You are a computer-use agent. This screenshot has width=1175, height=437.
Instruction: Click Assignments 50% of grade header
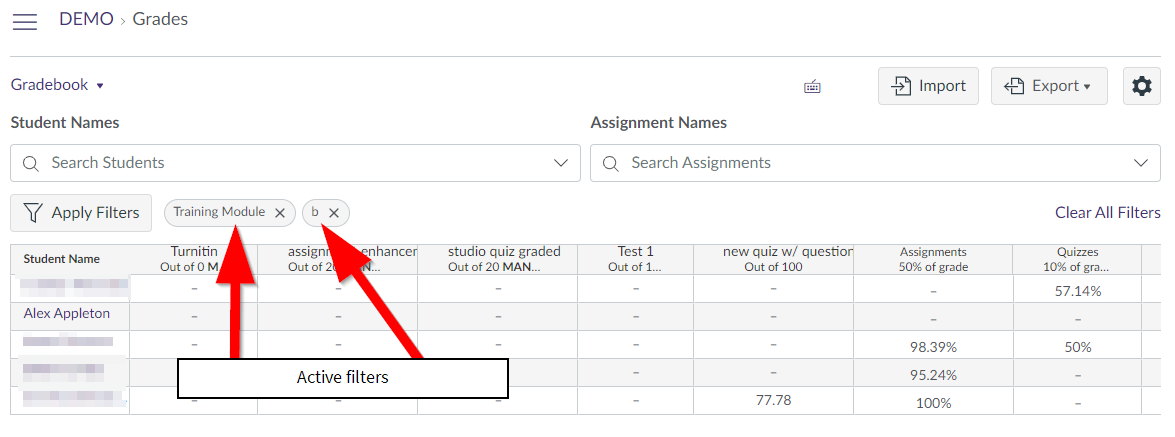coord(933,259)
